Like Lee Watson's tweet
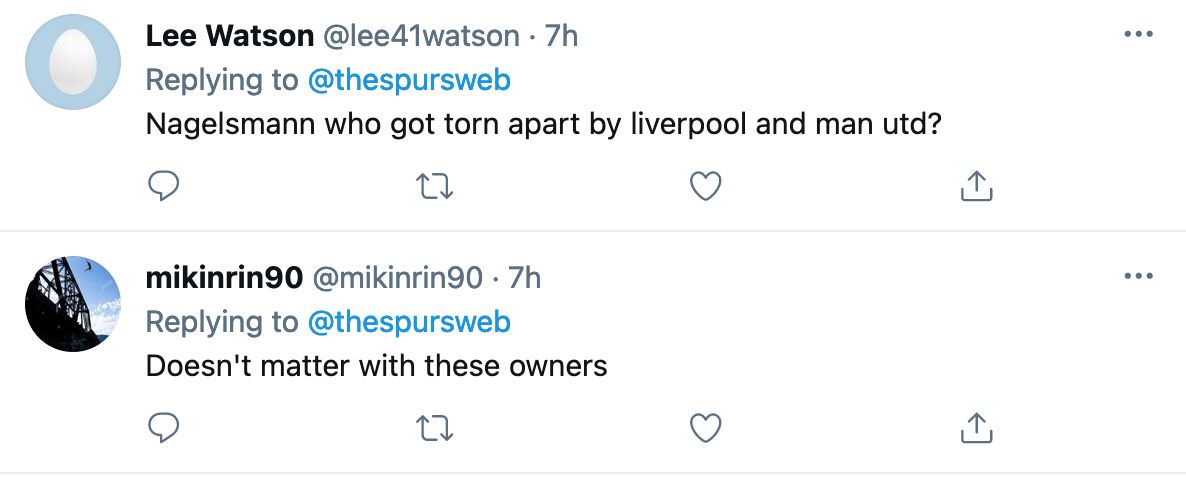This screenshot has height=484, width=1186. tap(706, 185)
